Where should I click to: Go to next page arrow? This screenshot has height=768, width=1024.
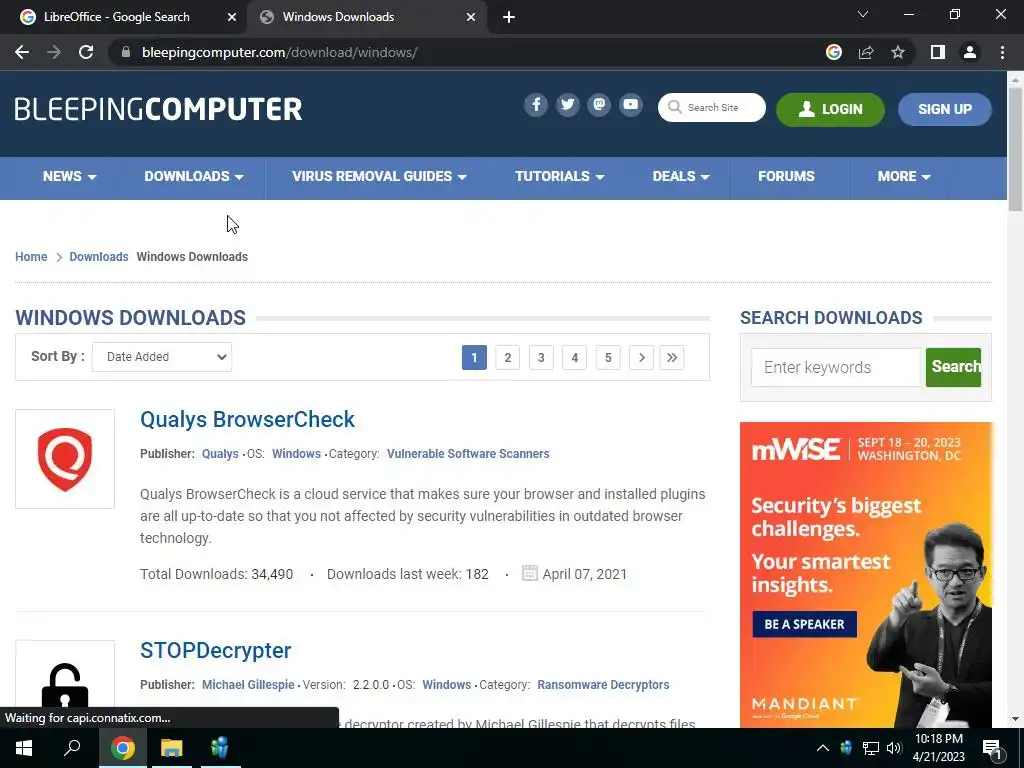click(641, 357)
